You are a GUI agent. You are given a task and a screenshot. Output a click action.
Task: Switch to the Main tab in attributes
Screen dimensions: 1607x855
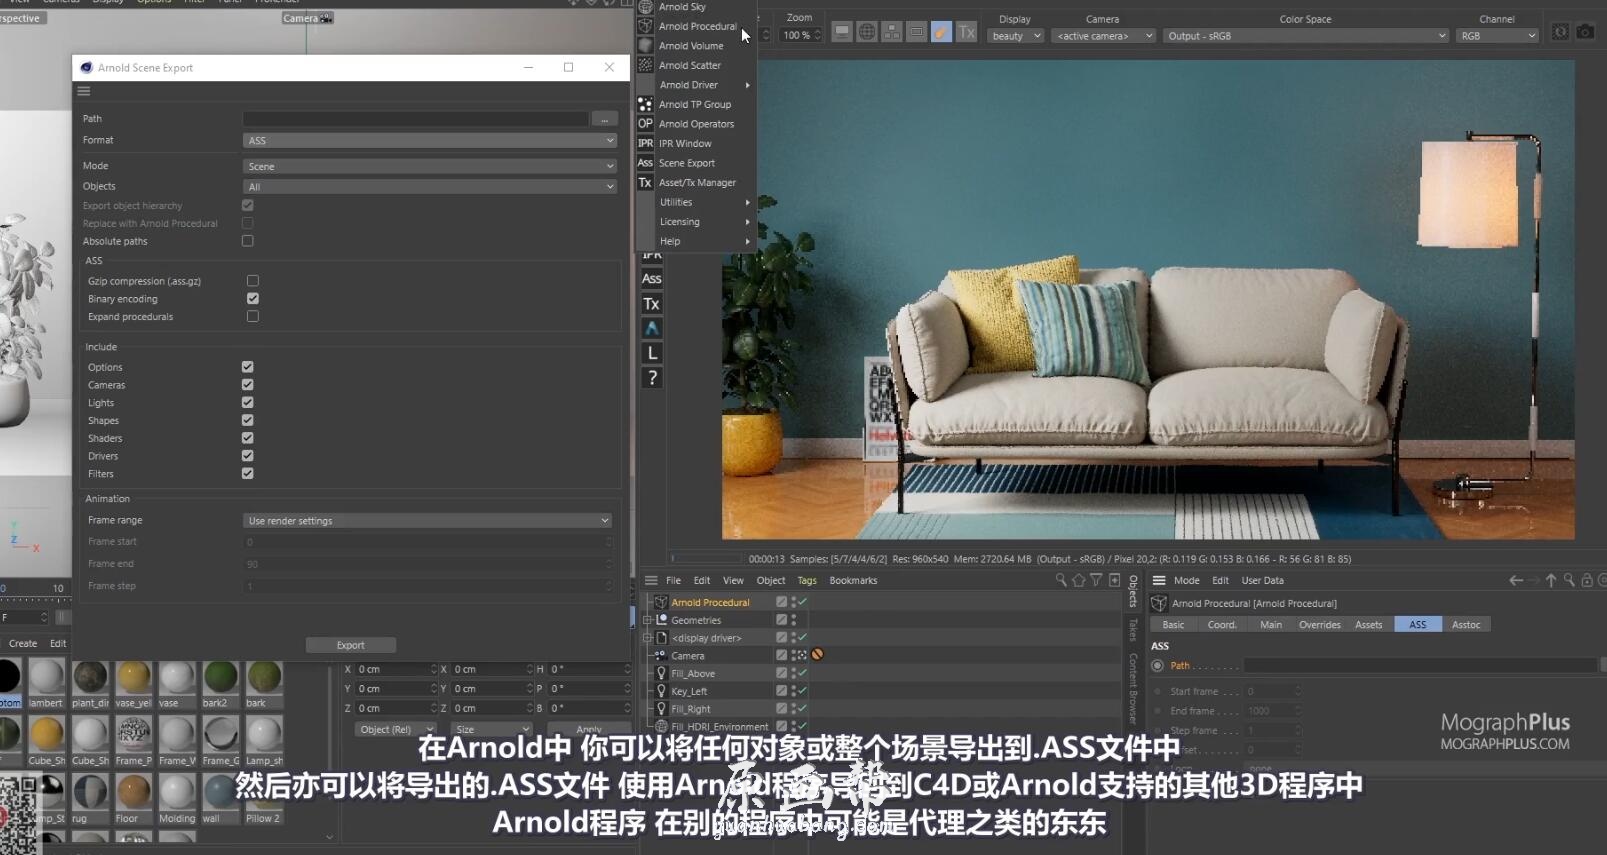(1270, 625)
